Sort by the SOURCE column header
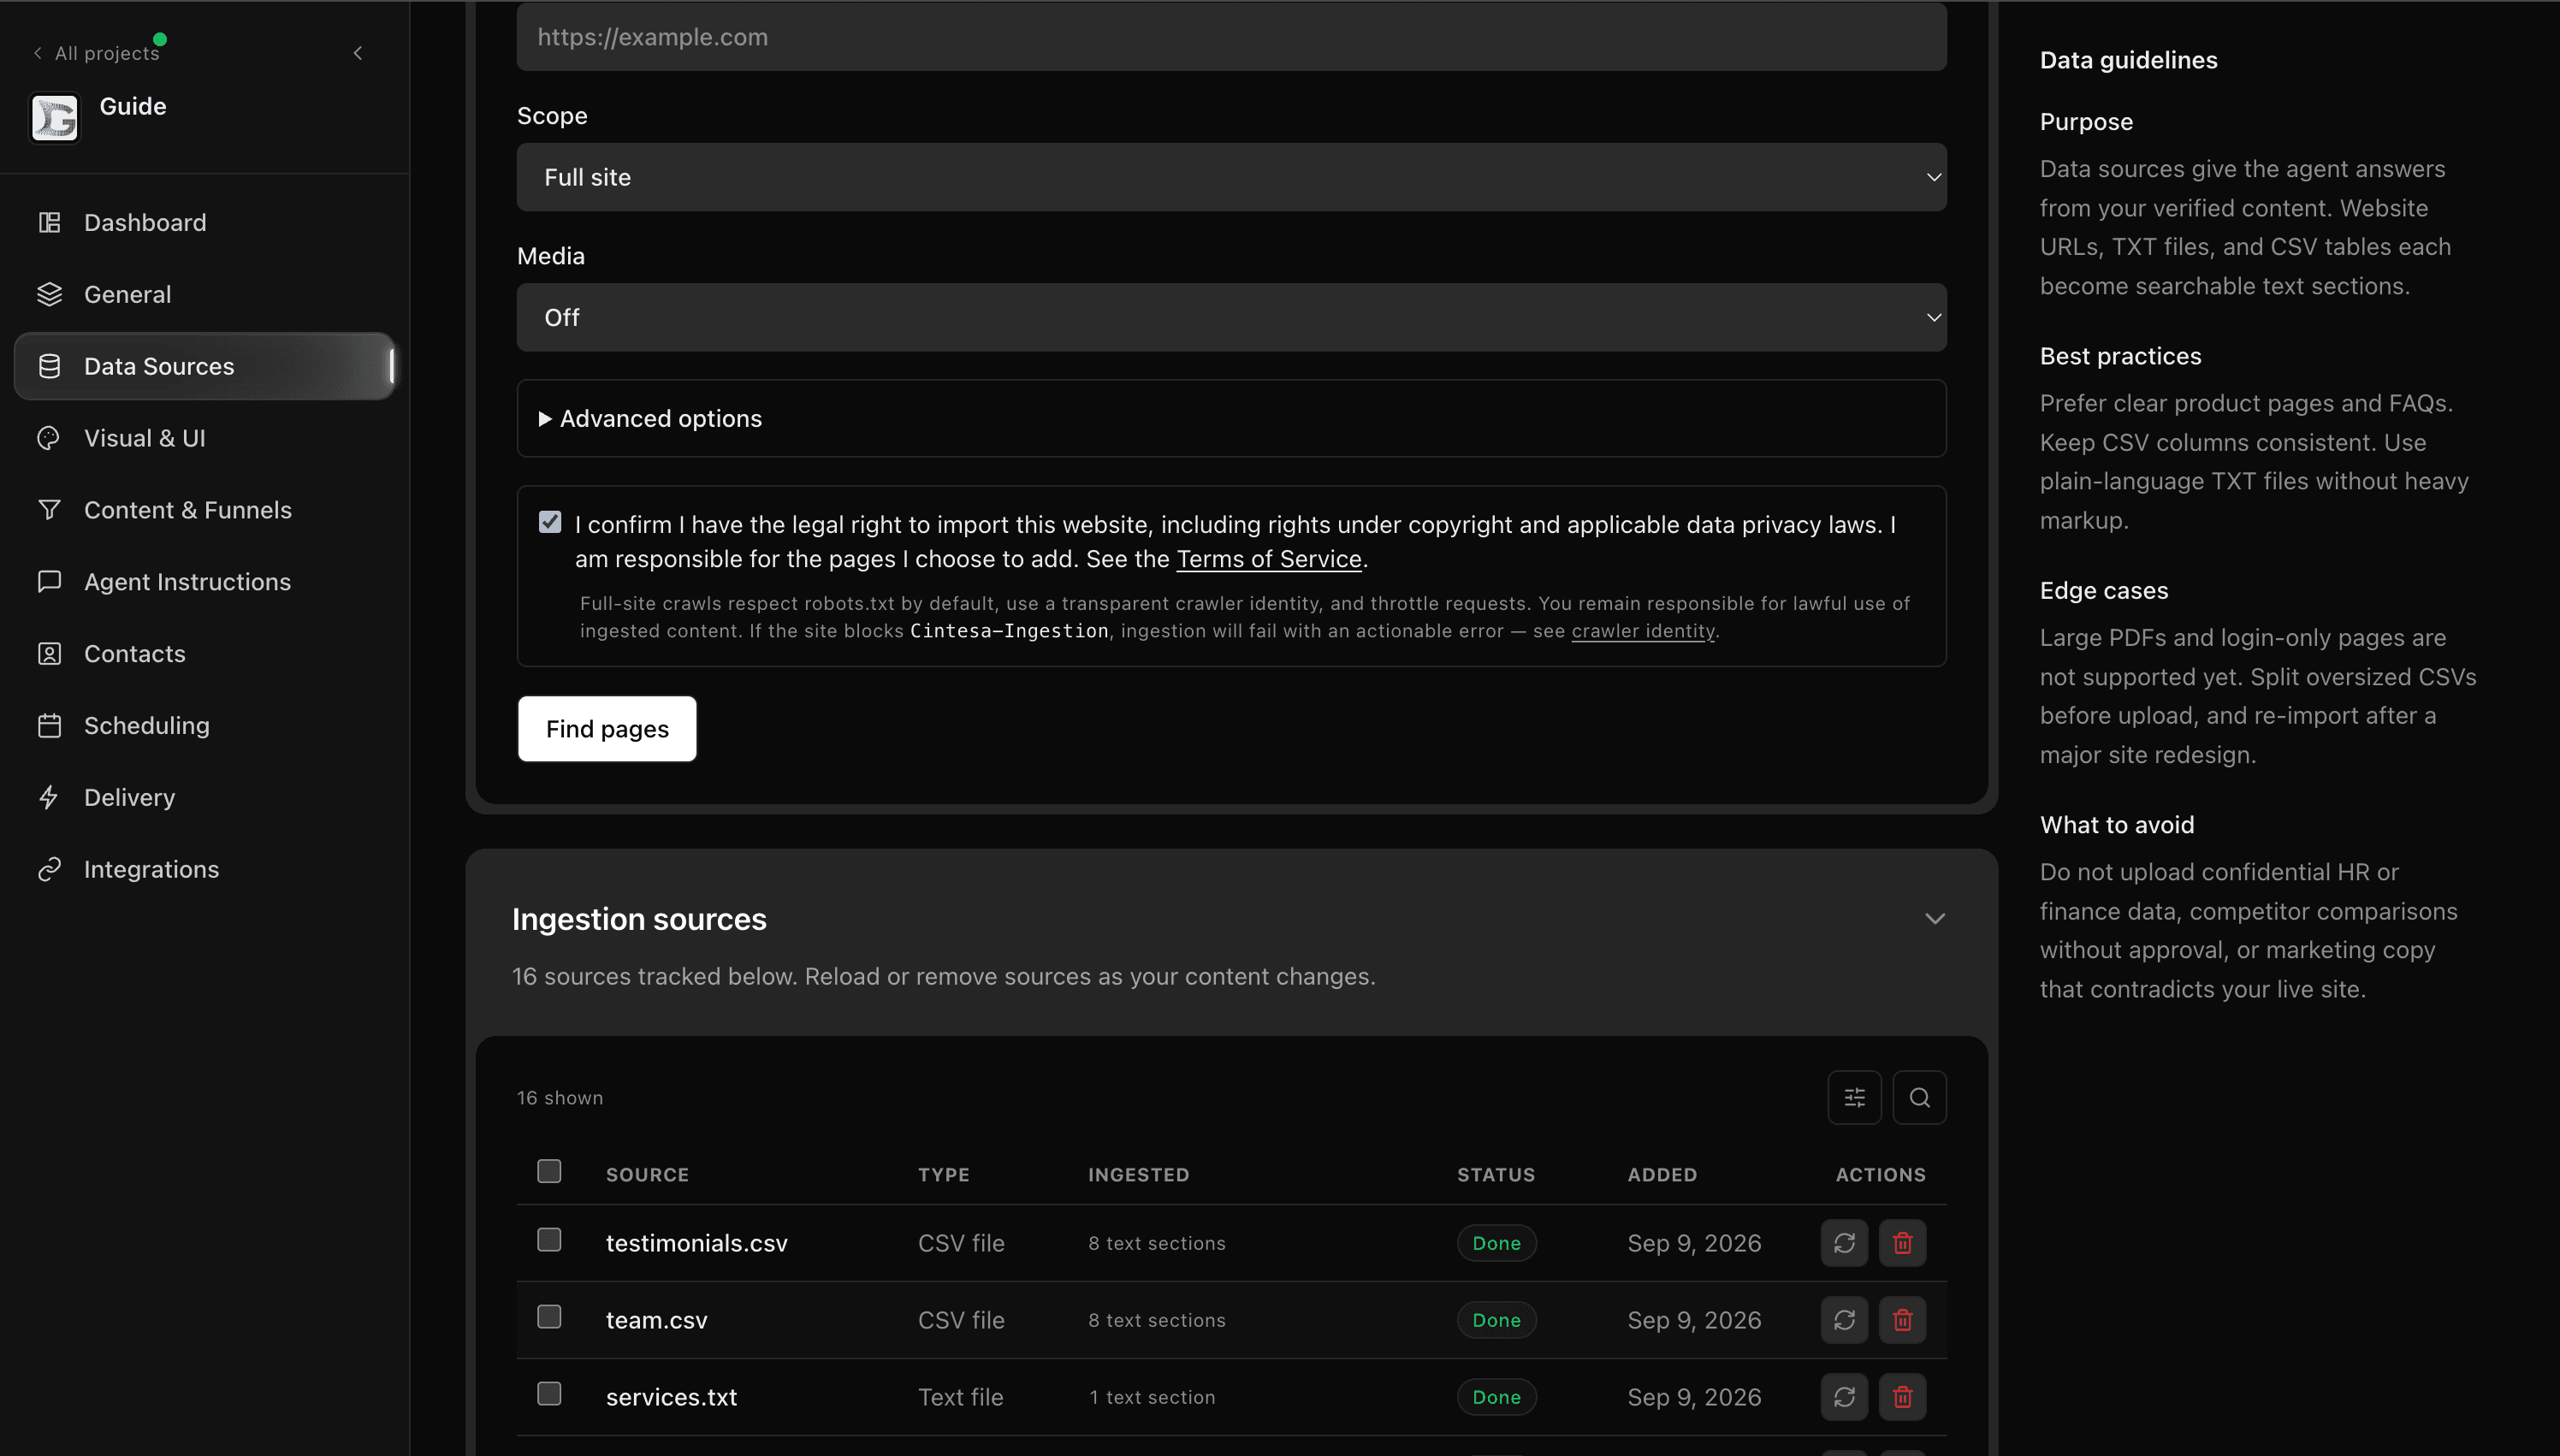 [x=647, y=1175]
